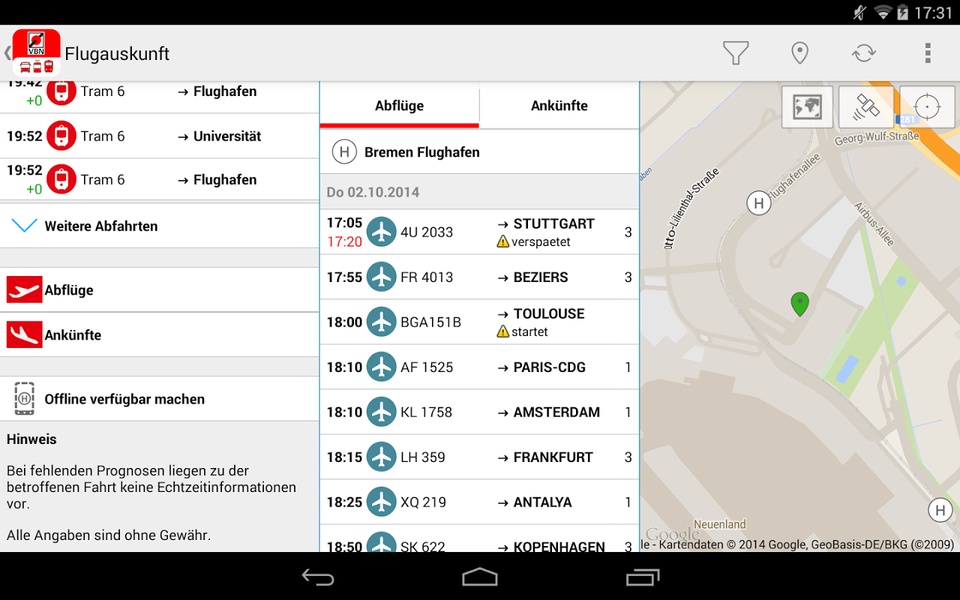960x600 pixels.
Task: Tap plane icon for flight KL 1758
Action: [381, 412]
